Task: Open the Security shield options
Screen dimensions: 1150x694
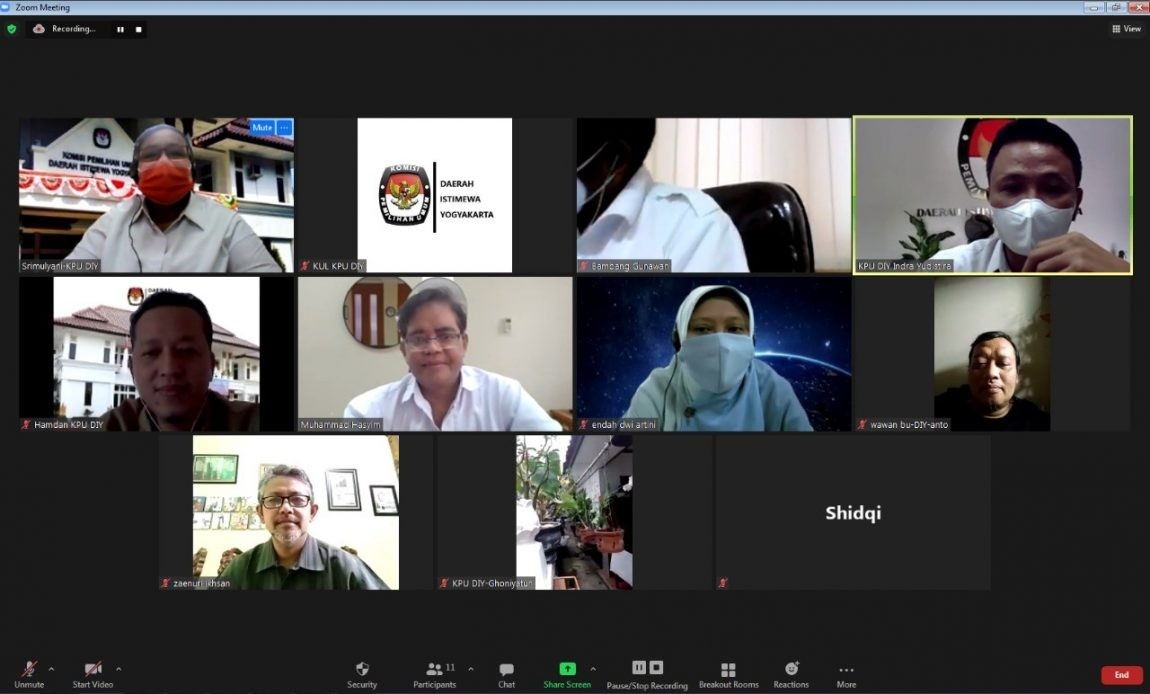Action: [362, 674]
